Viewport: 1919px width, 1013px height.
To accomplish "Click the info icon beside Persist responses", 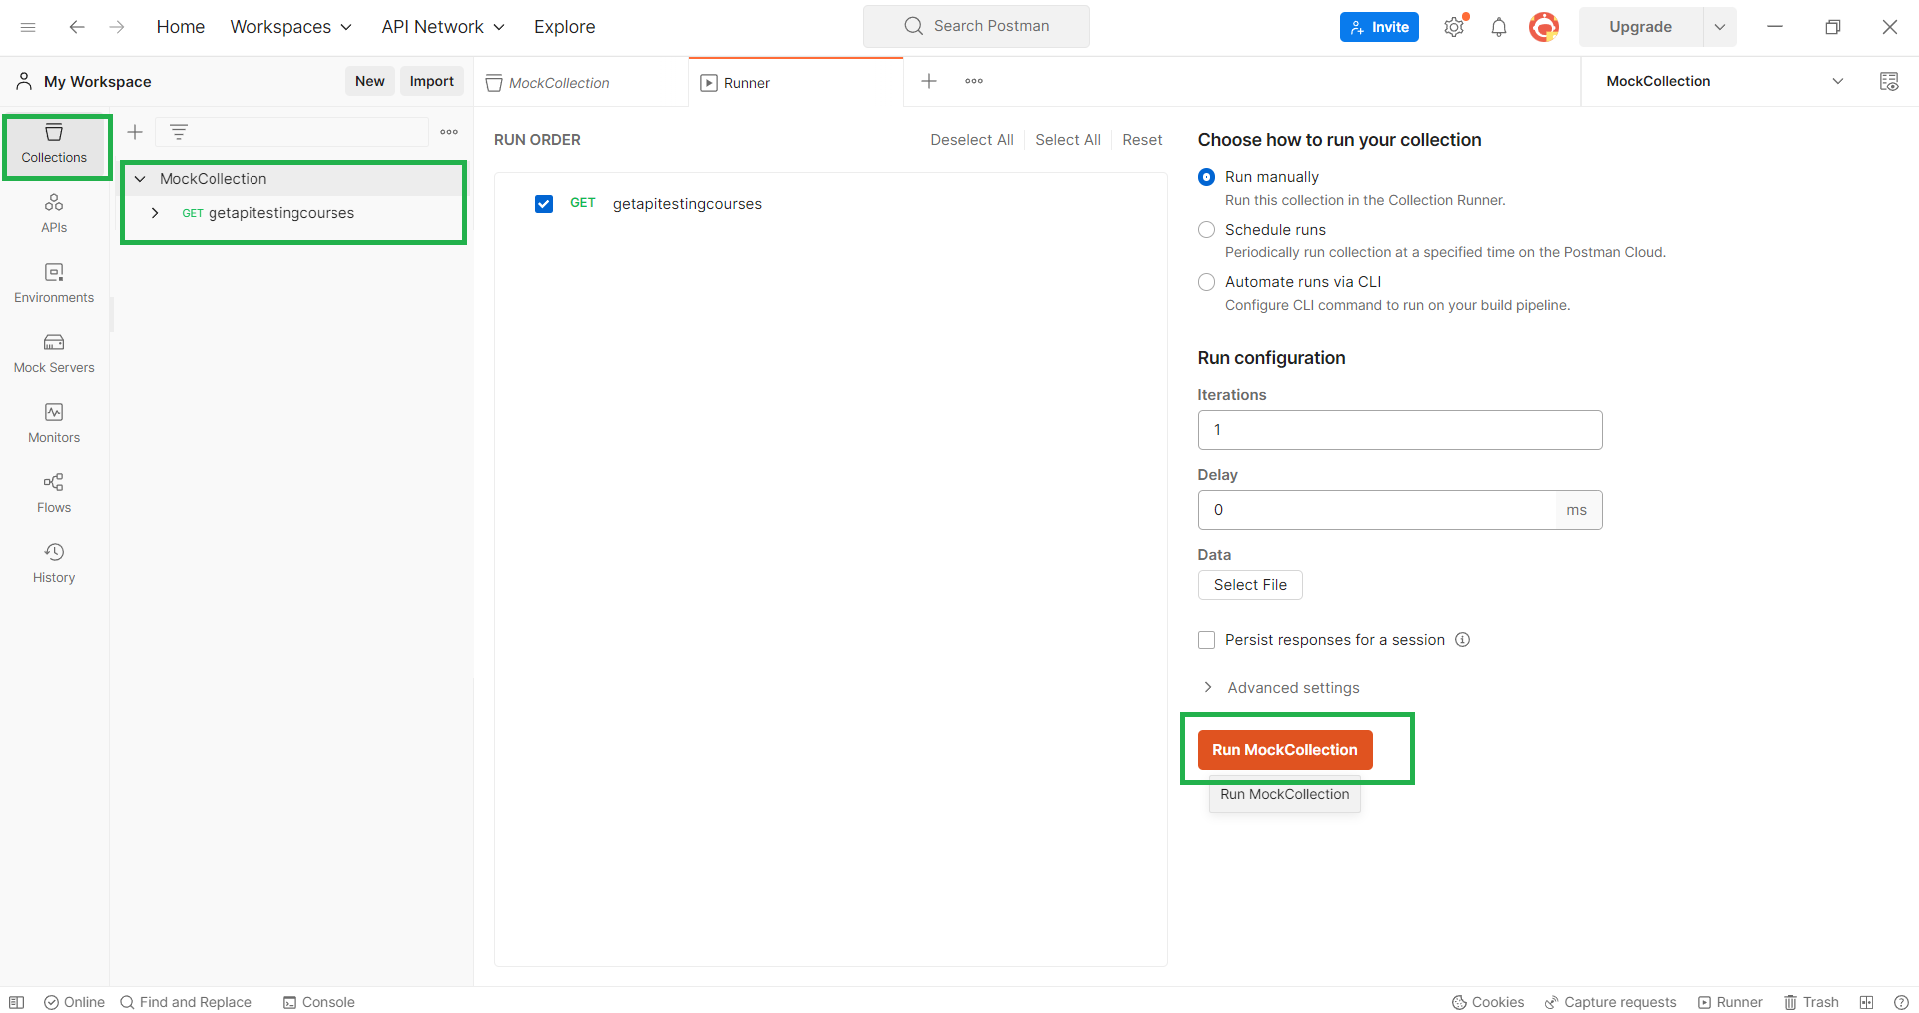I will [x=1462, y=640].
